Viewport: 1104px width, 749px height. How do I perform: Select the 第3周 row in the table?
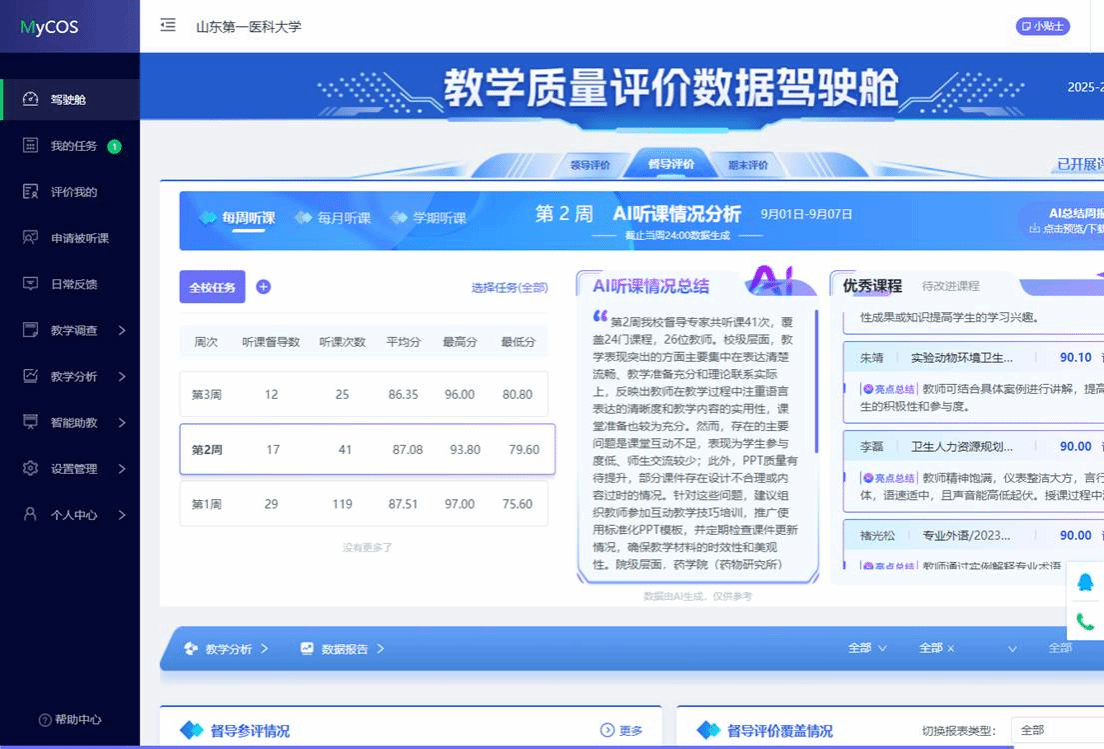click(x=363, y=394)
